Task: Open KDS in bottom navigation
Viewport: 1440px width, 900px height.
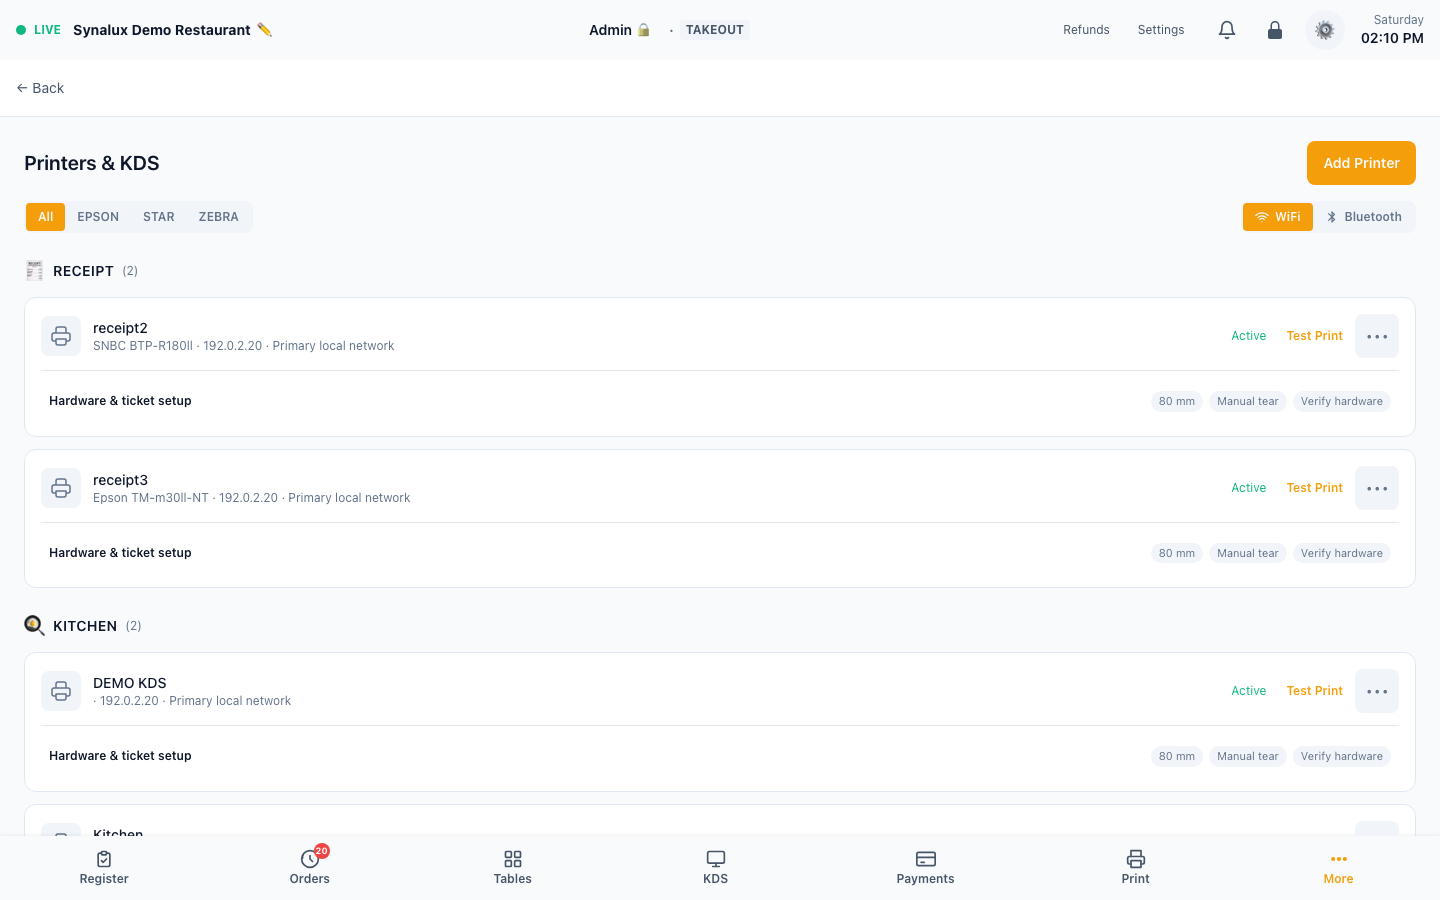Action: (716, 867)
